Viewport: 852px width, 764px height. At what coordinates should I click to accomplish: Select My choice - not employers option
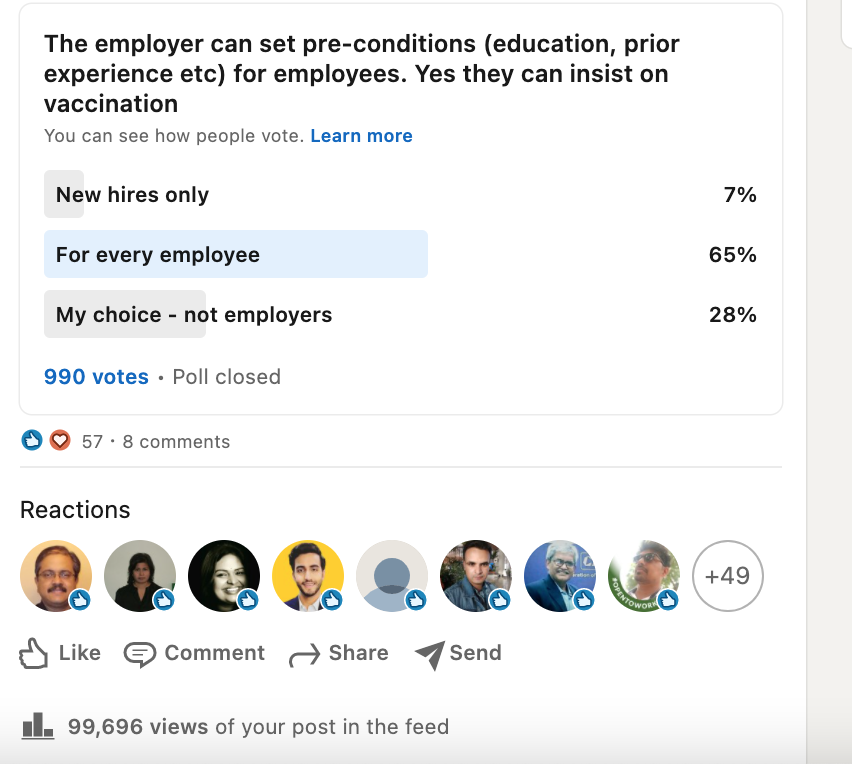[x=194, y=315]
